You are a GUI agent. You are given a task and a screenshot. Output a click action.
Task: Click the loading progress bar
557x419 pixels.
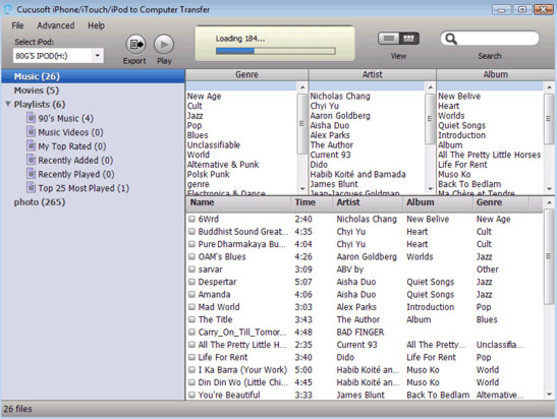[x=276, y=51]
